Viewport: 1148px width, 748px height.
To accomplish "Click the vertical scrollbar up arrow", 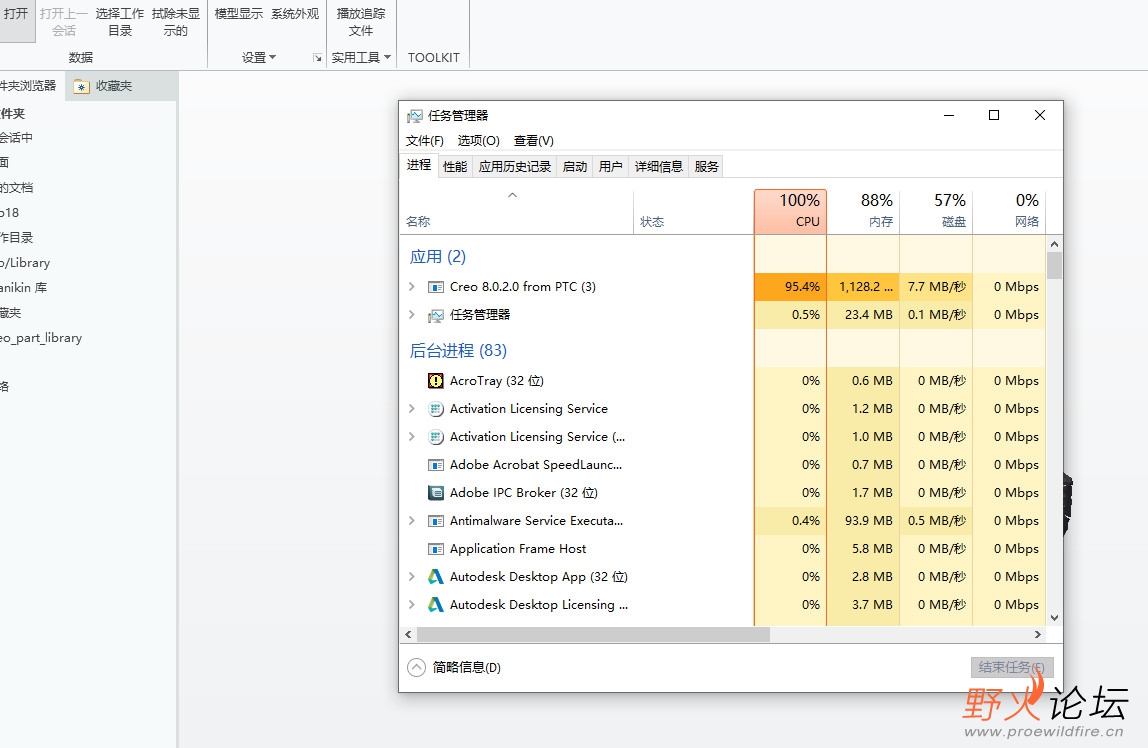I will 1054,244.
